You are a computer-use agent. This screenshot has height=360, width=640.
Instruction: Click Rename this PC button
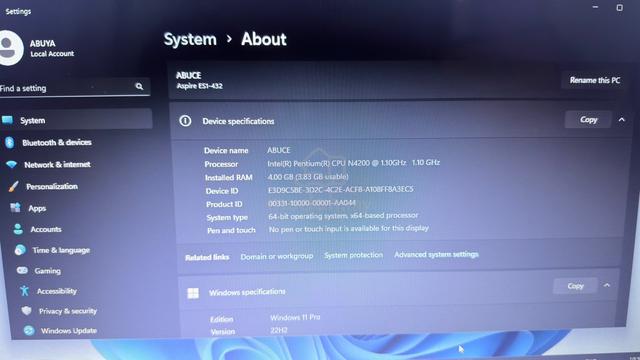[595, 80]
